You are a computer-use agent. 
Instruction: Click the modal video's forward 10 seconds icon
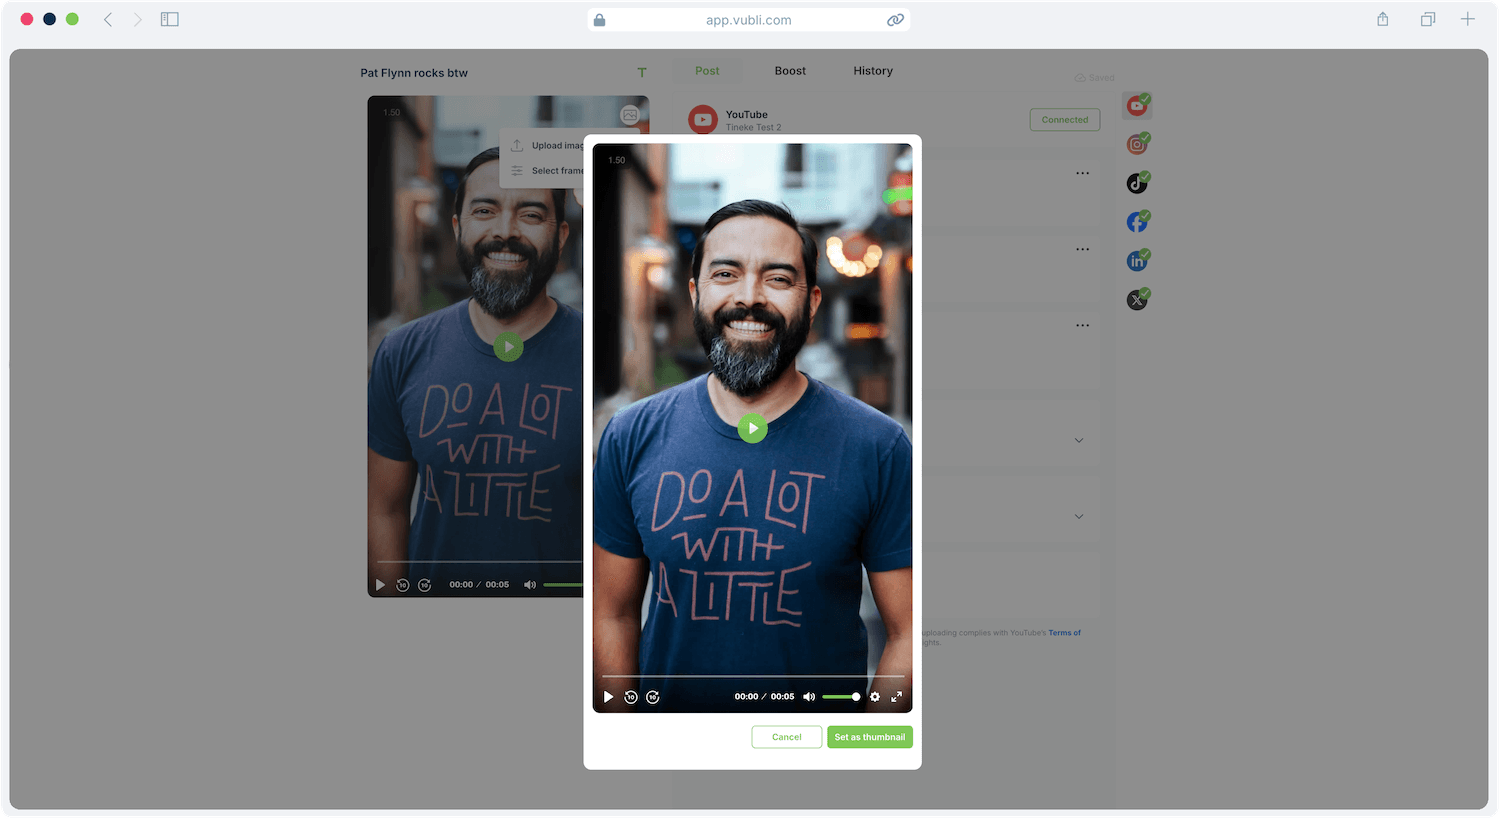pyautogui.click(x=653, y=697)
